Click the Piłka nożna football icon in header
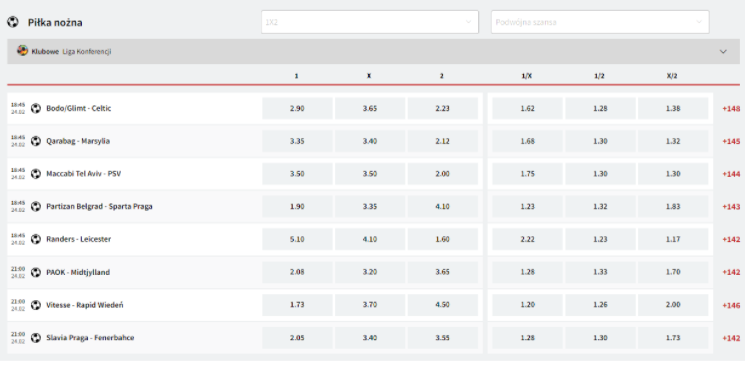The image size is (745, 374). coord(13,22)
